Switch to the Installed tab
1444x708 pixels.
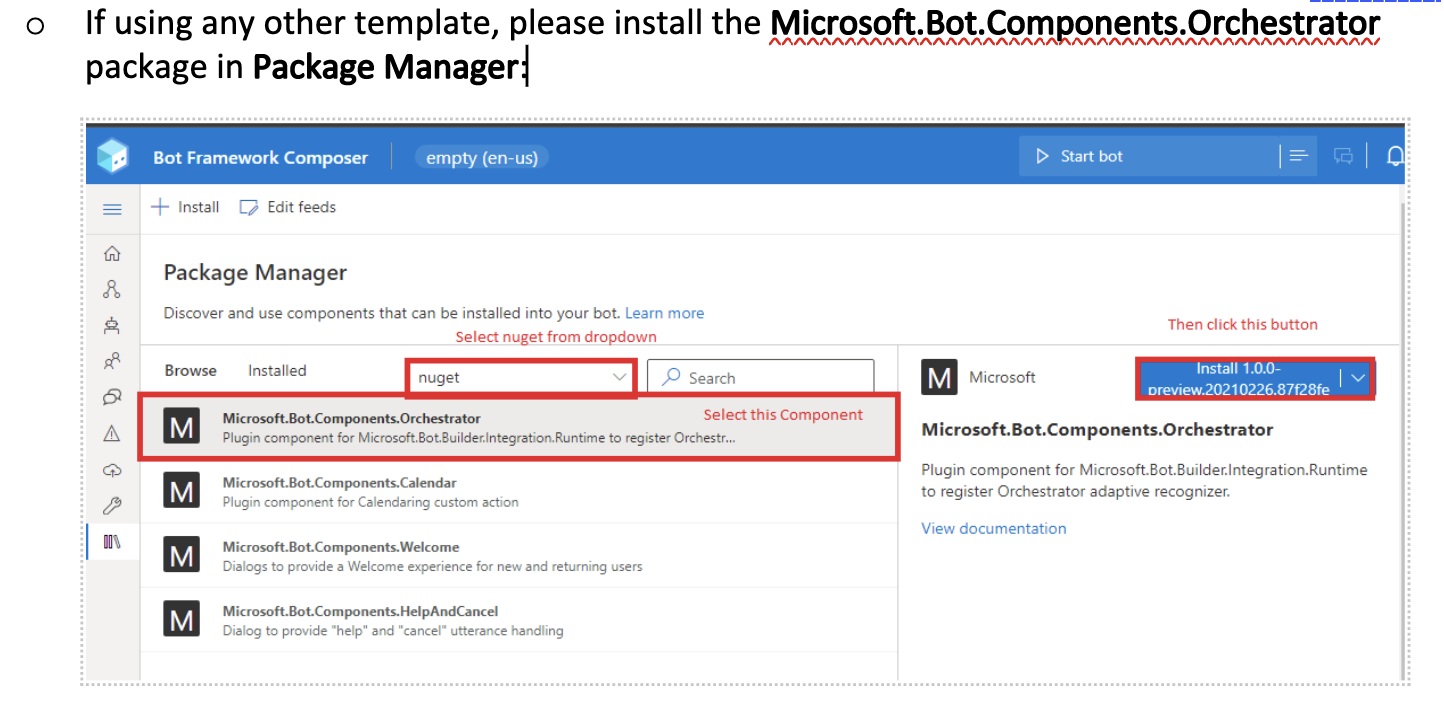pyautogui.click(x=276, y=370)
